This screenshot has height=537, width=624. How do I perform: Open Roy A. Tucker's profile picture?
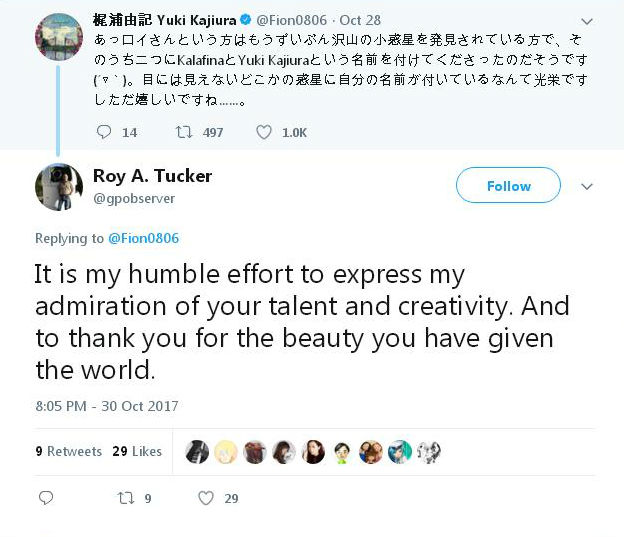click(x=59, y=187)
